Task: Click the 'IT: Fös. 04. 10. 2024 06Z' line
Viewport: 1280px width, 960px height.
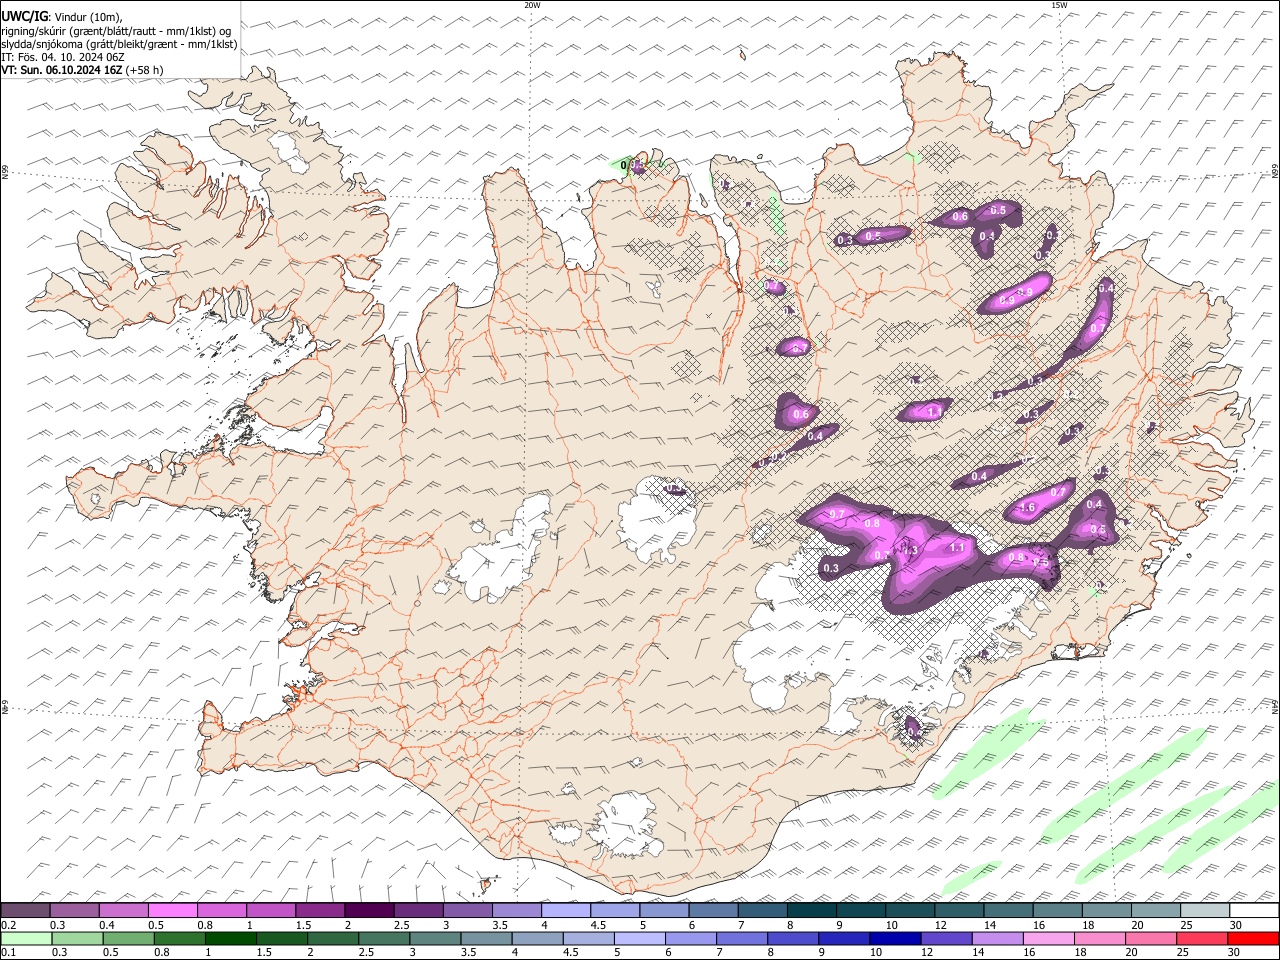Action: coord(62,57)
